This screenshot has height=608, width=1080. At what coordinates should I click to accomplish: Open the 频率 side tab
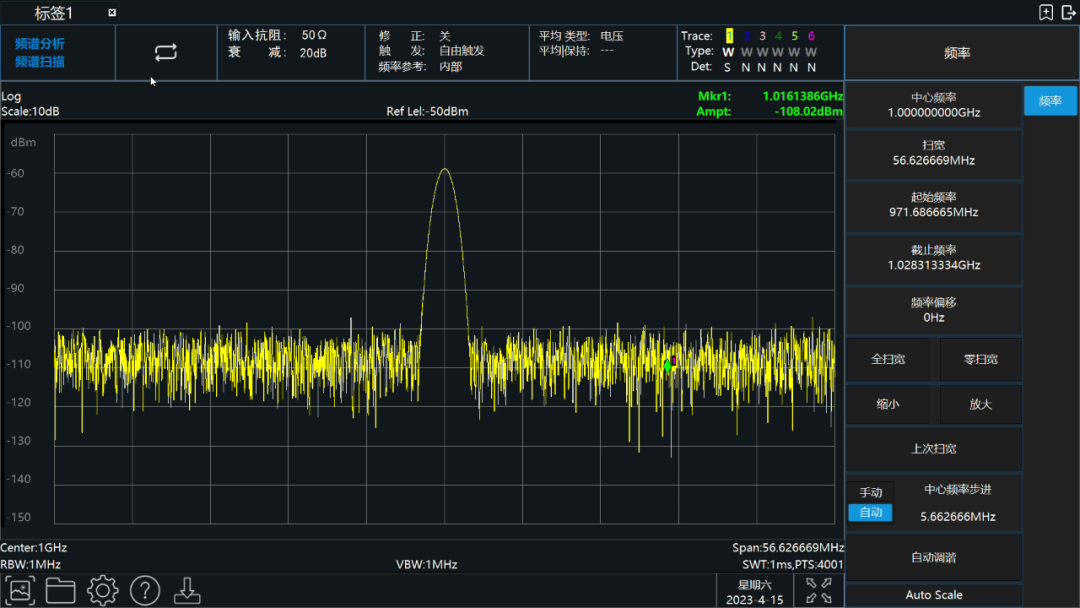(x=1050, y=101)
